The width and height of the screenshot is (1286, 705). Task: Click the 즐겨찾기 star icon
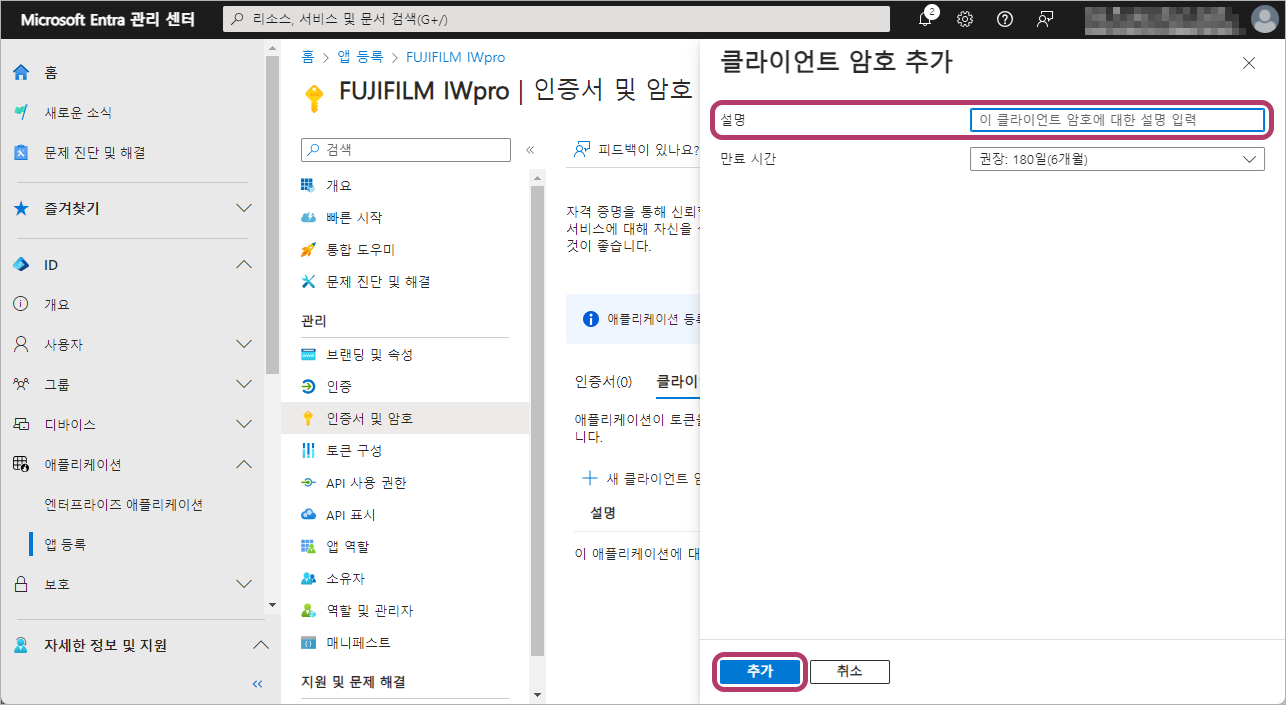pyautogui.click(x=21, y=209)
